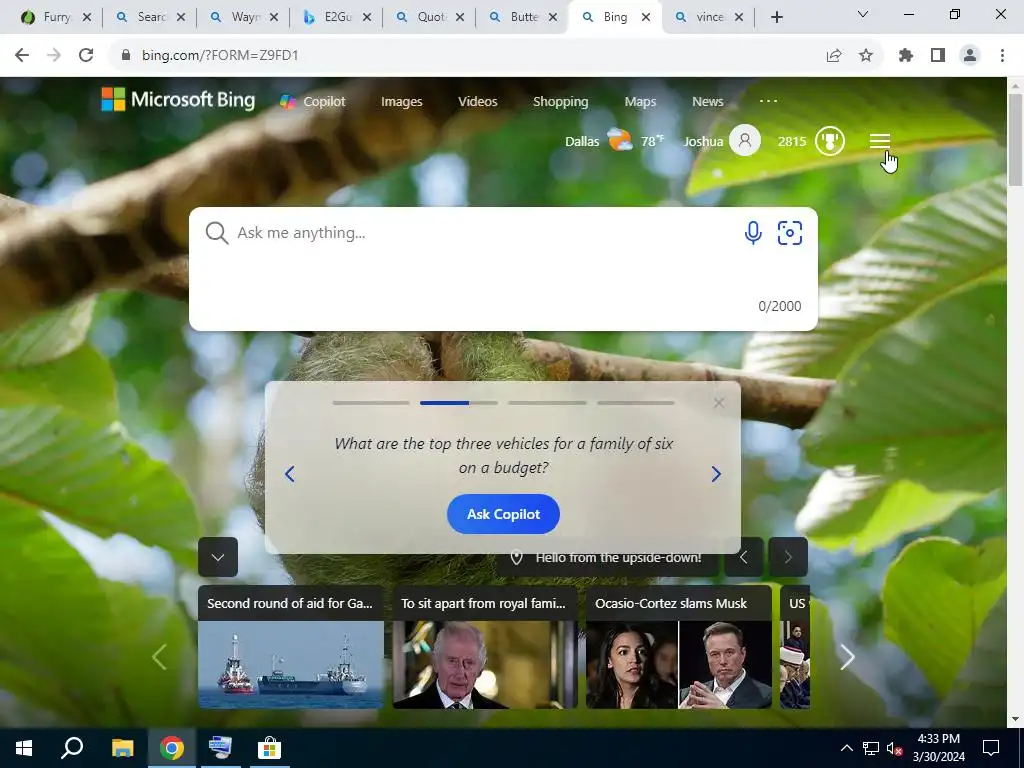Open Copilot in Bing navigation
Image resolution: width=1024 pixels, height=768 pixels.
point(313,101)
